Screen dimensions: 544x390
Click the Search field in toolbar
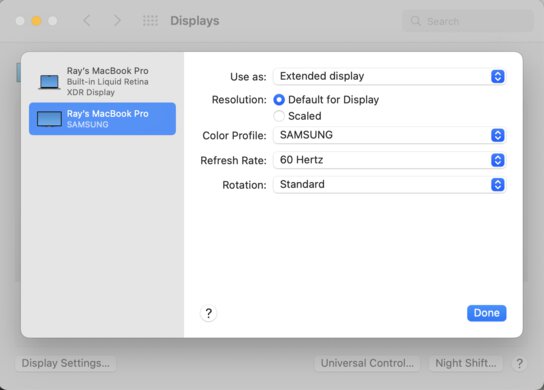[x=468, y=21]
